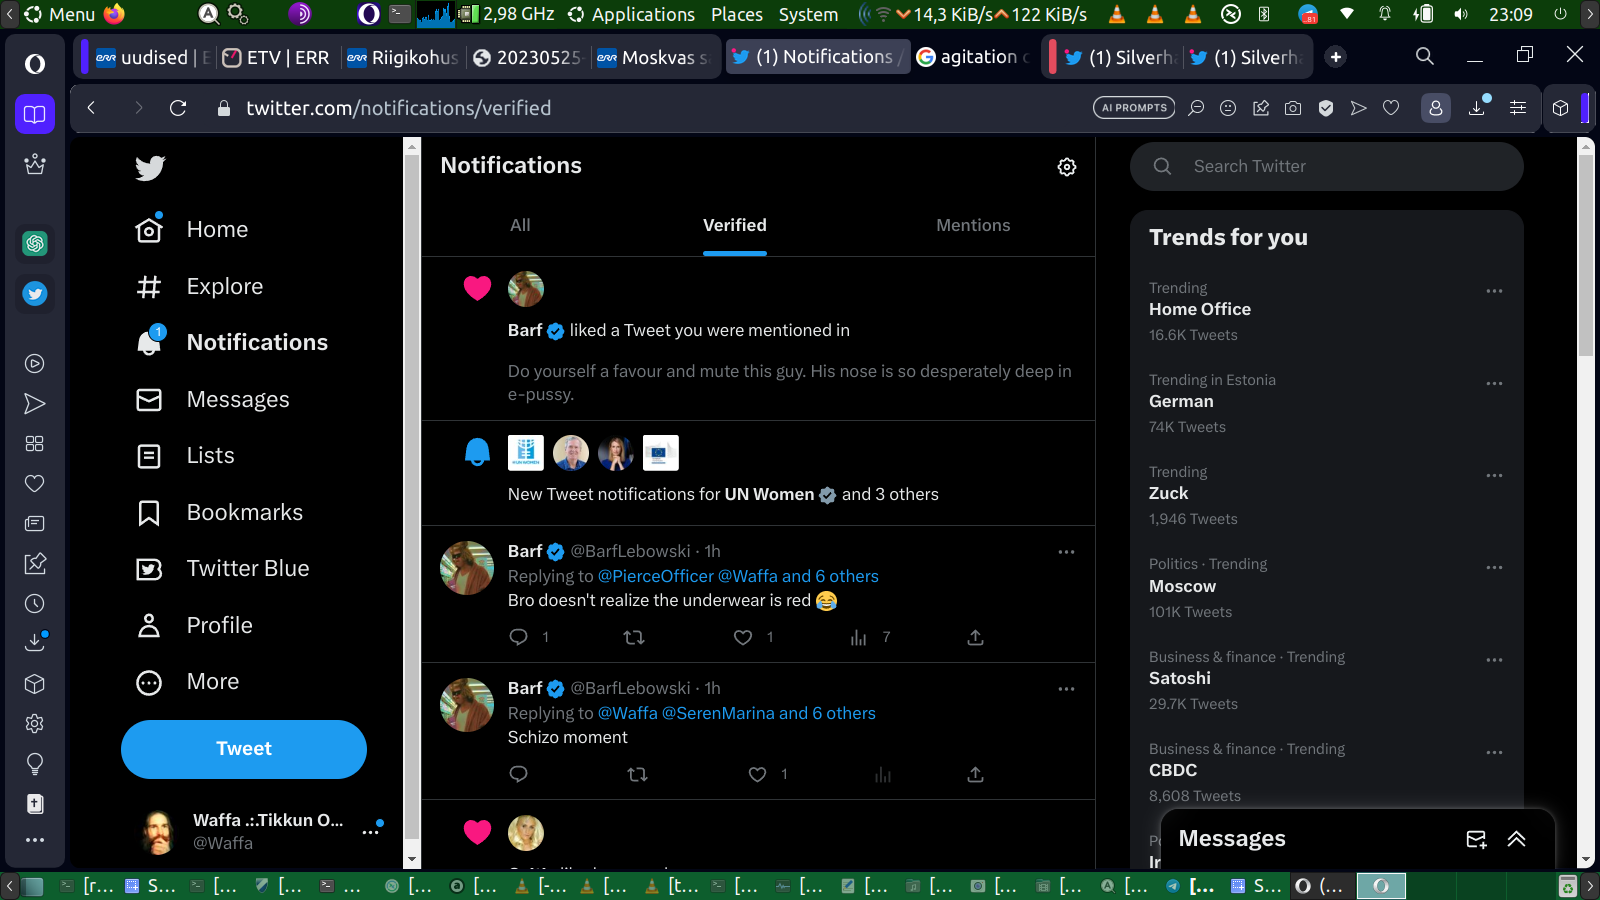Open notification settings gear icon
The image size is (1600, 900).
click(1067, 167)
